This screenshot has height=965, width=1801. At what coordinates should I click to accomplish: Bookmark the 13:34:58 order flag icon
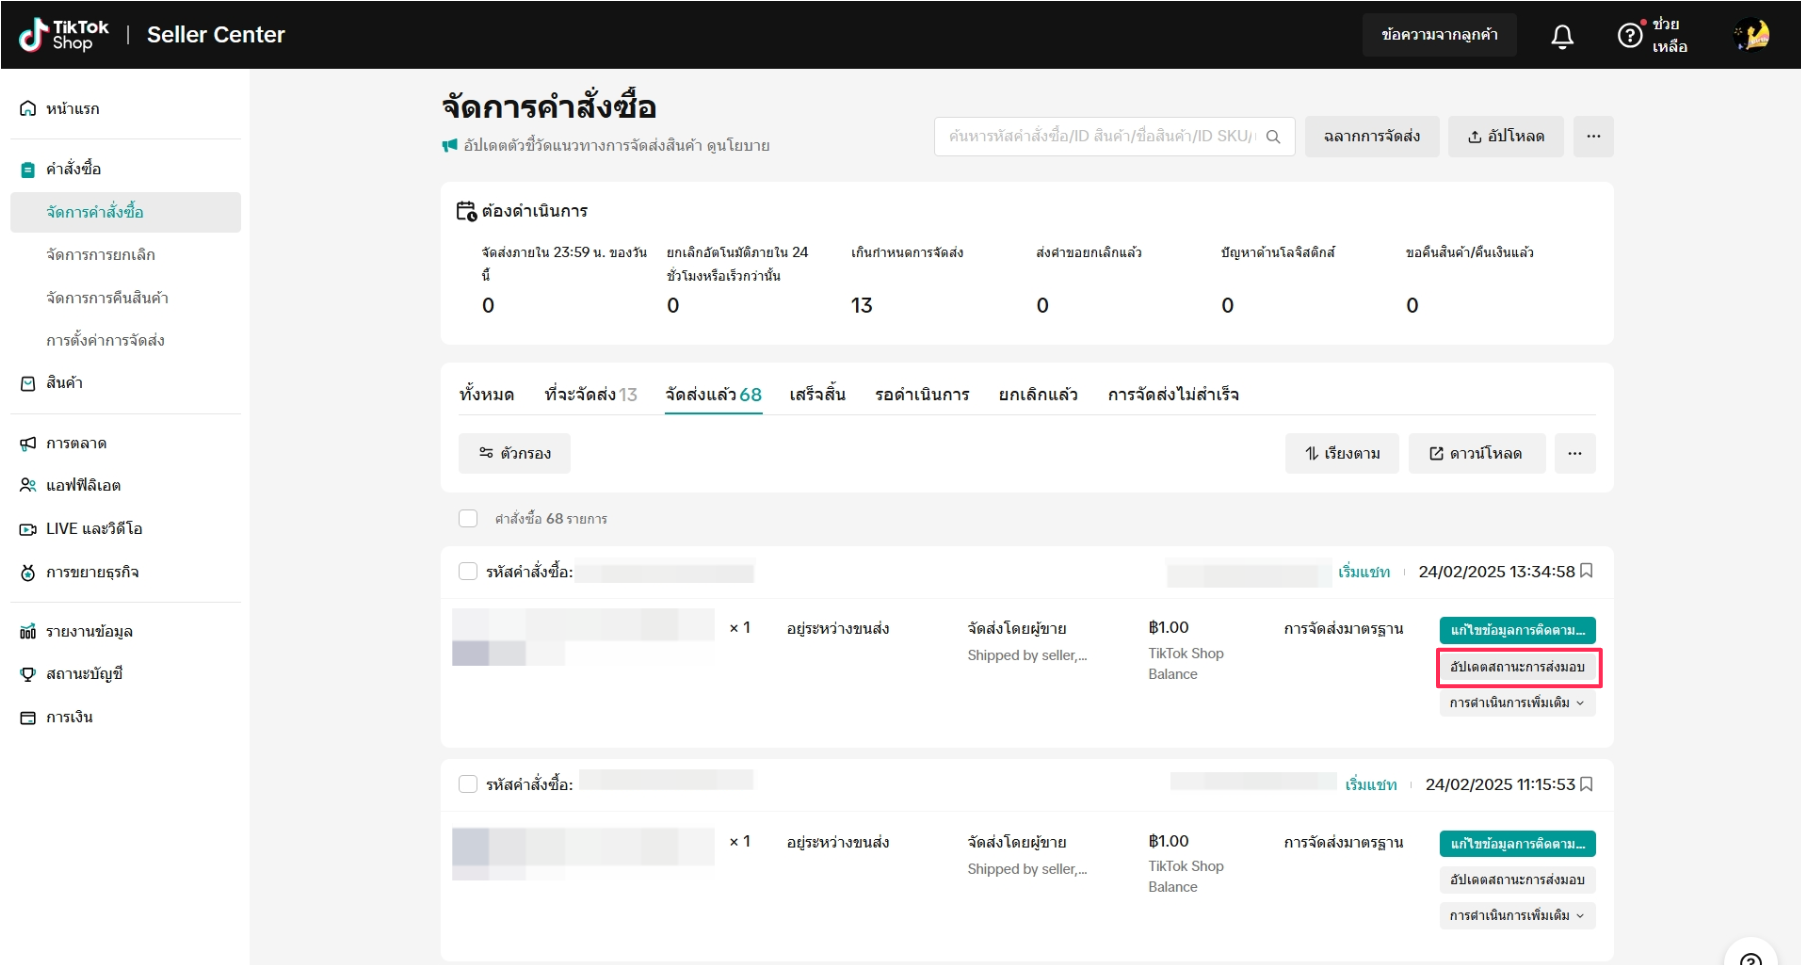point(1586,571)
